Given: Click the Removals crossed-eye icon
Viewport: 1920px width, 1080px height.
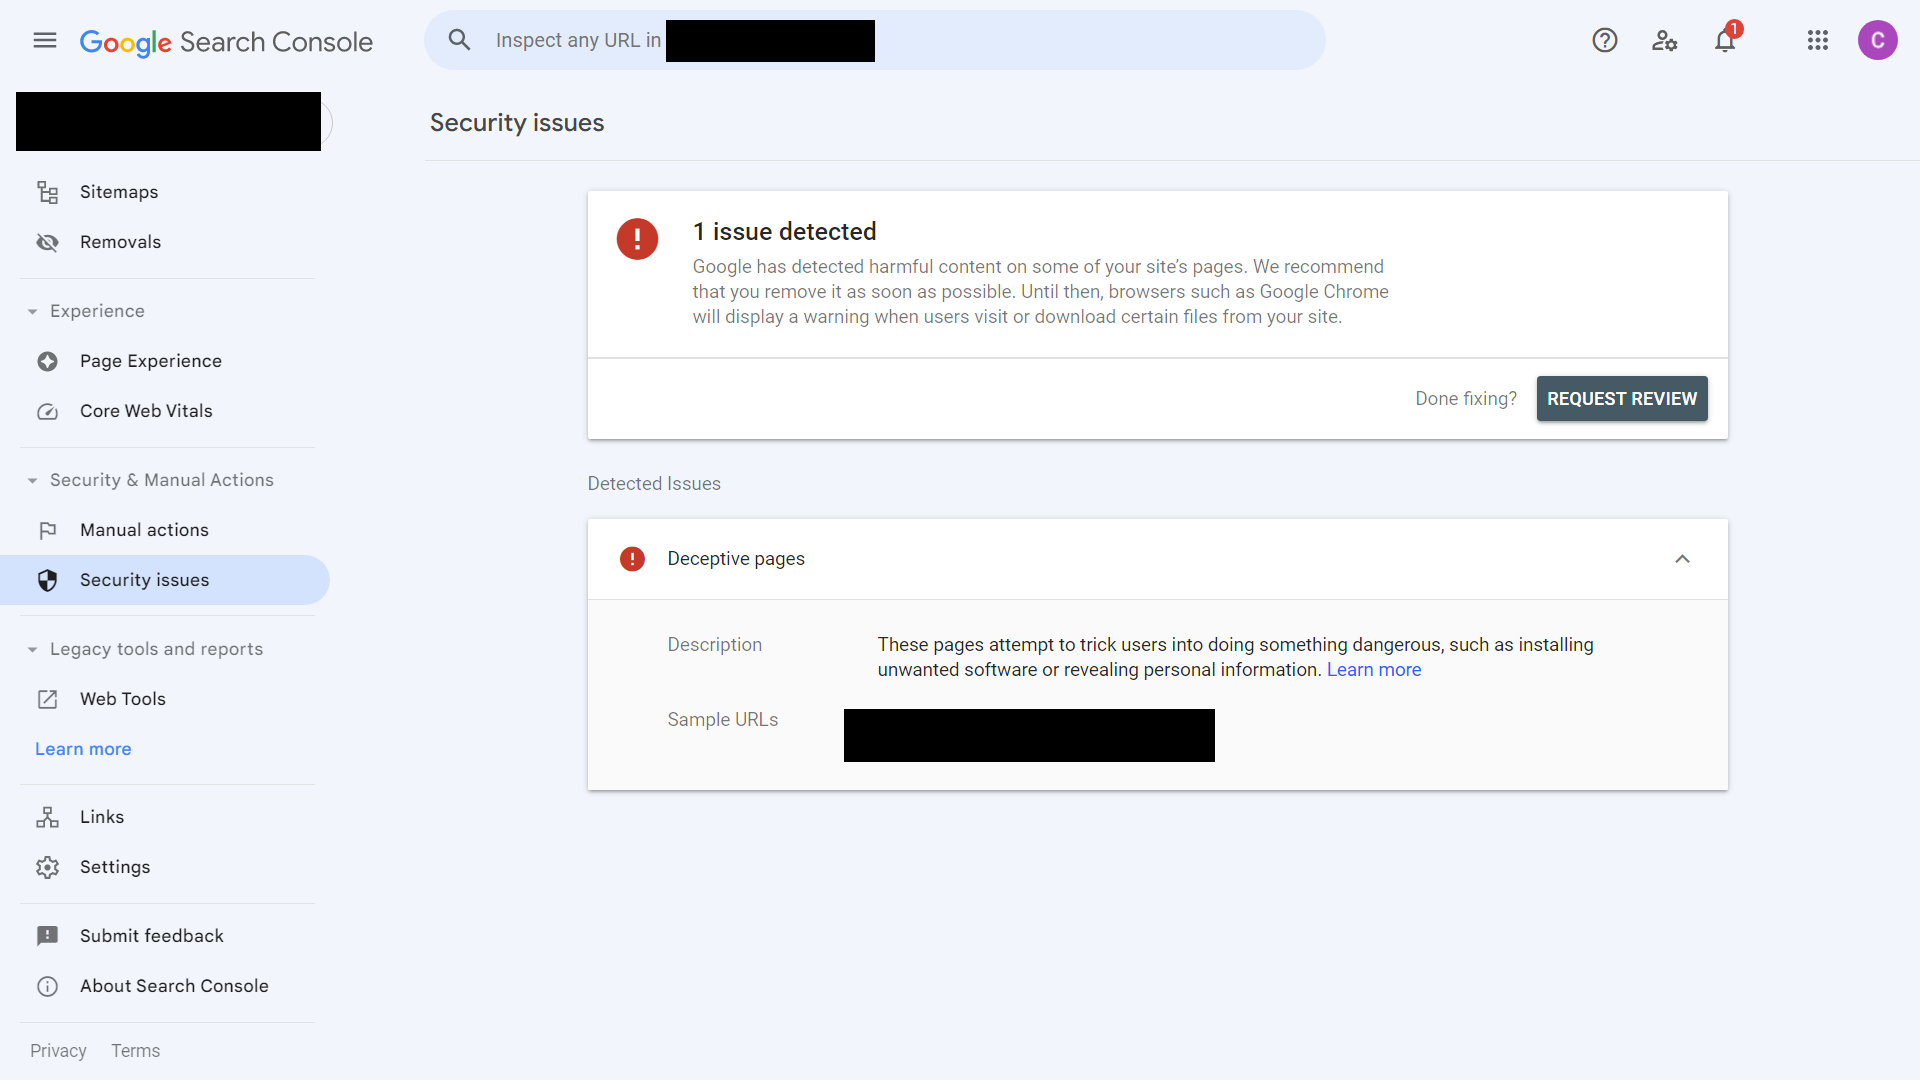Looking at the screenshot, I should tap(47, 241).
